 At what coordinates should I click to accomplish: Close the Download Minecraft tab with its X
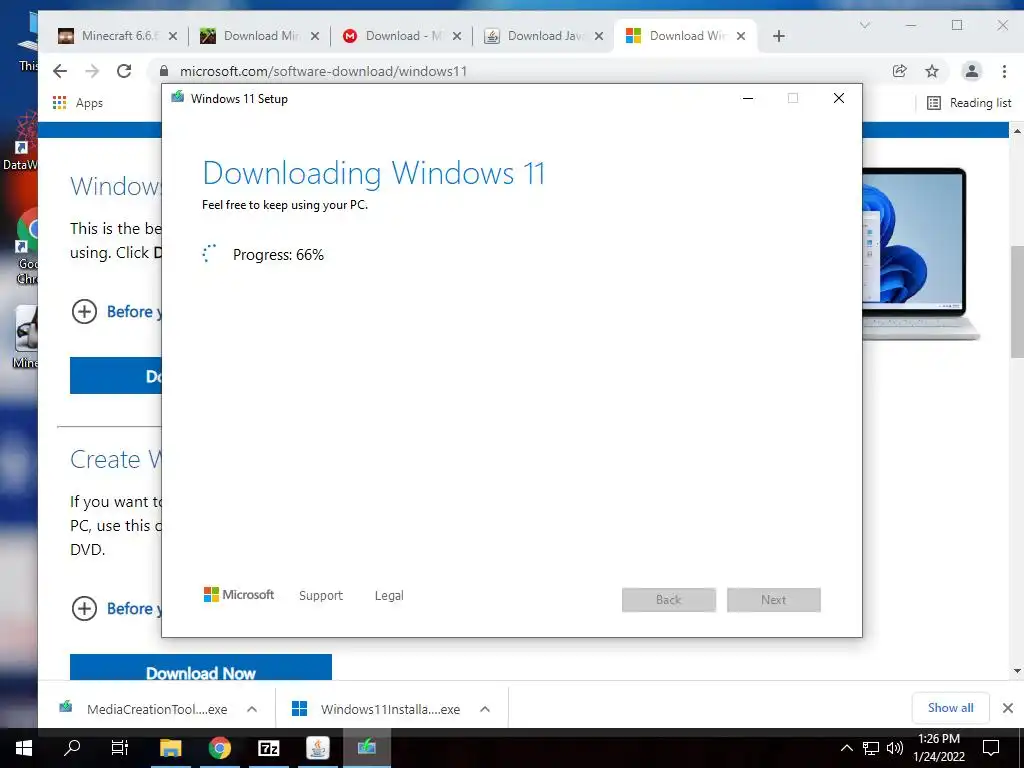[x=315, y=36]
